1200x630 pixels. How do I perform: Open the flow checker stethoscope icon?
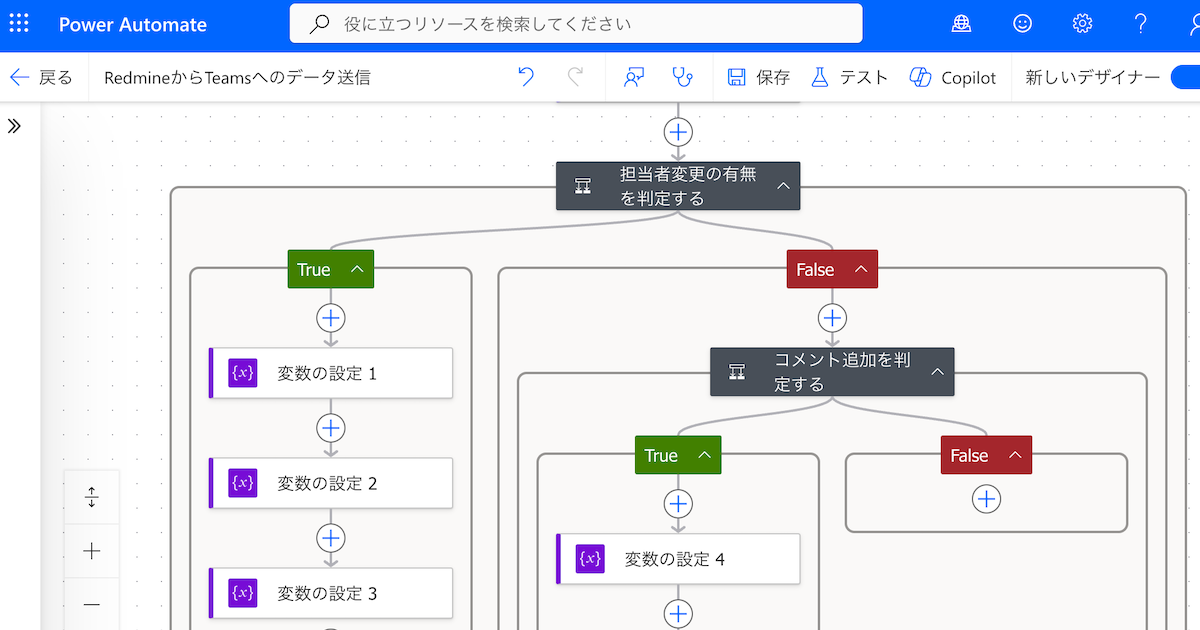point(682,77)
